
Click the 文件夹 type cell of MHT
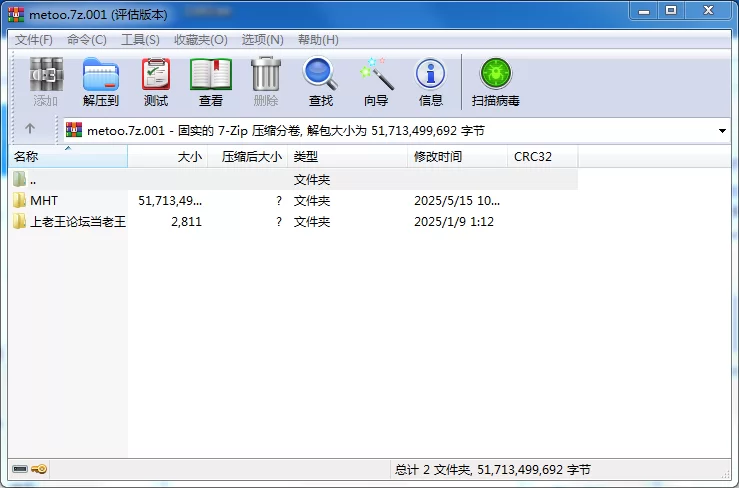312,200
